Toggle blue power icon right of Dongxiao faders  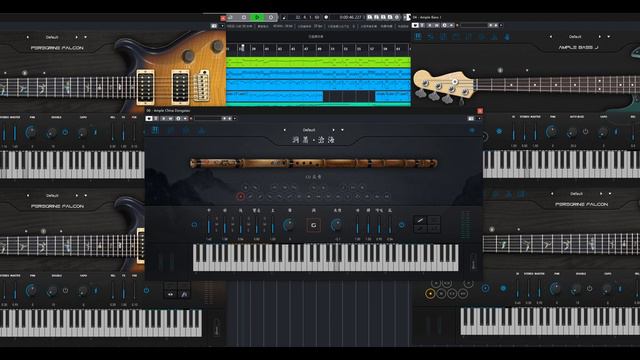coord(402,225)
